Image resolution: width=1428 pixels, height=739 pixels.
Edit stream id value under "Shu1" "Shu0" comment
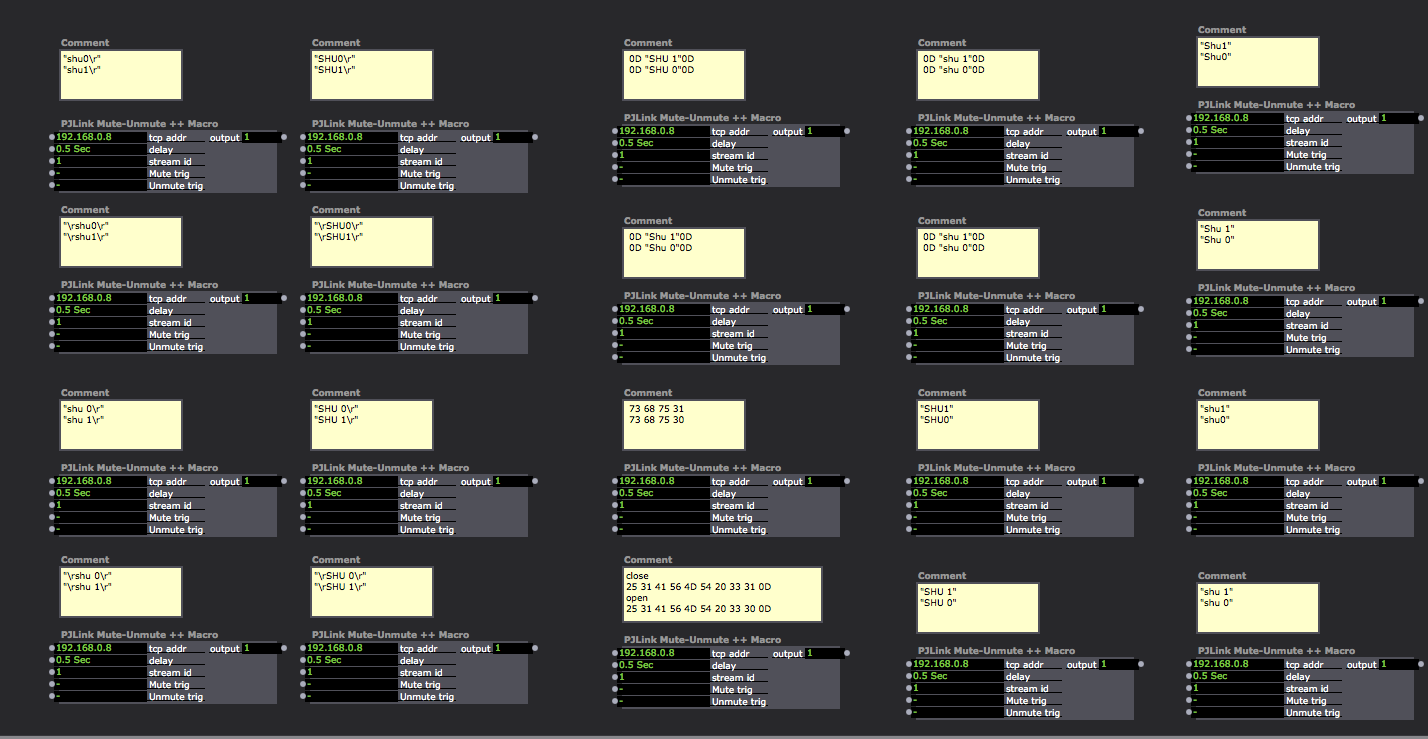pos(1238,142)
